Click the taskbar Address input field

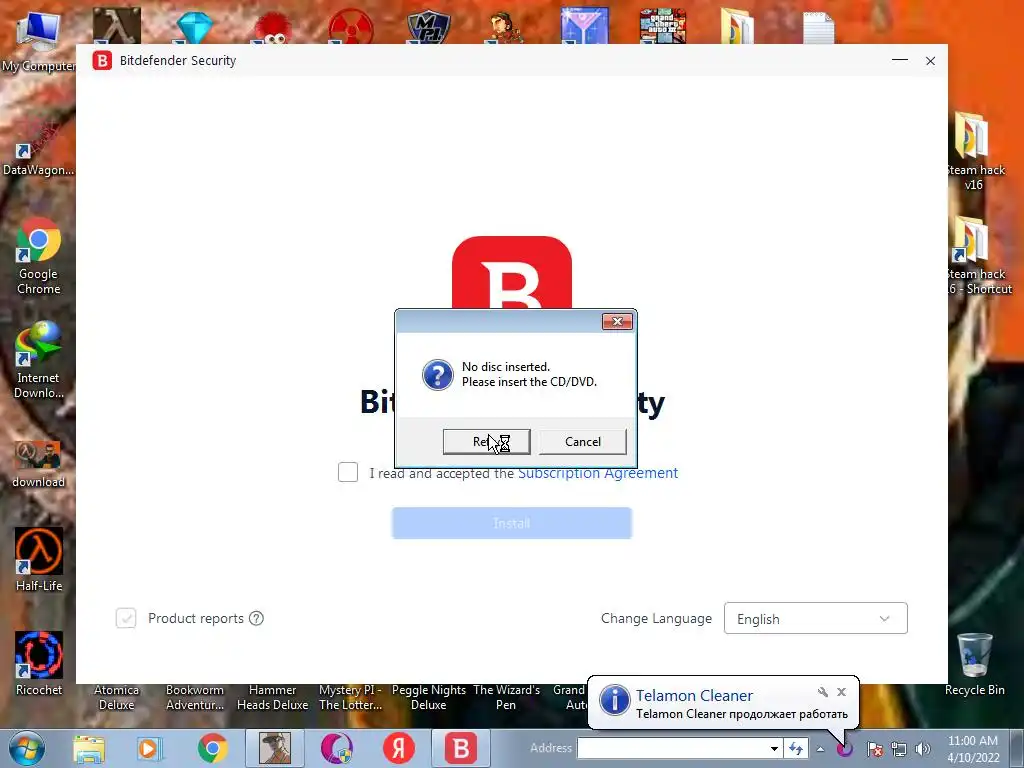(672, 748)
